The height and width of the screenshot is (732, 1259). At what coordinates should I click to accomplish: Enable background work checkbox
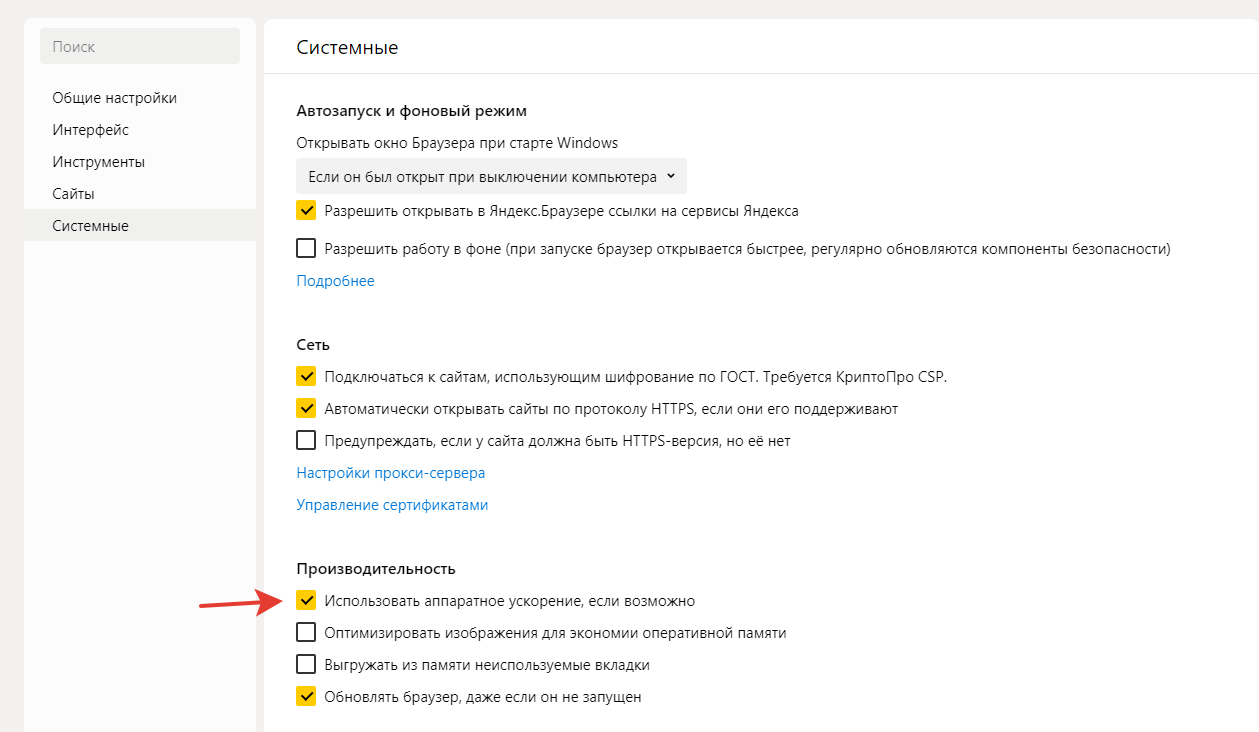[306, 248]
